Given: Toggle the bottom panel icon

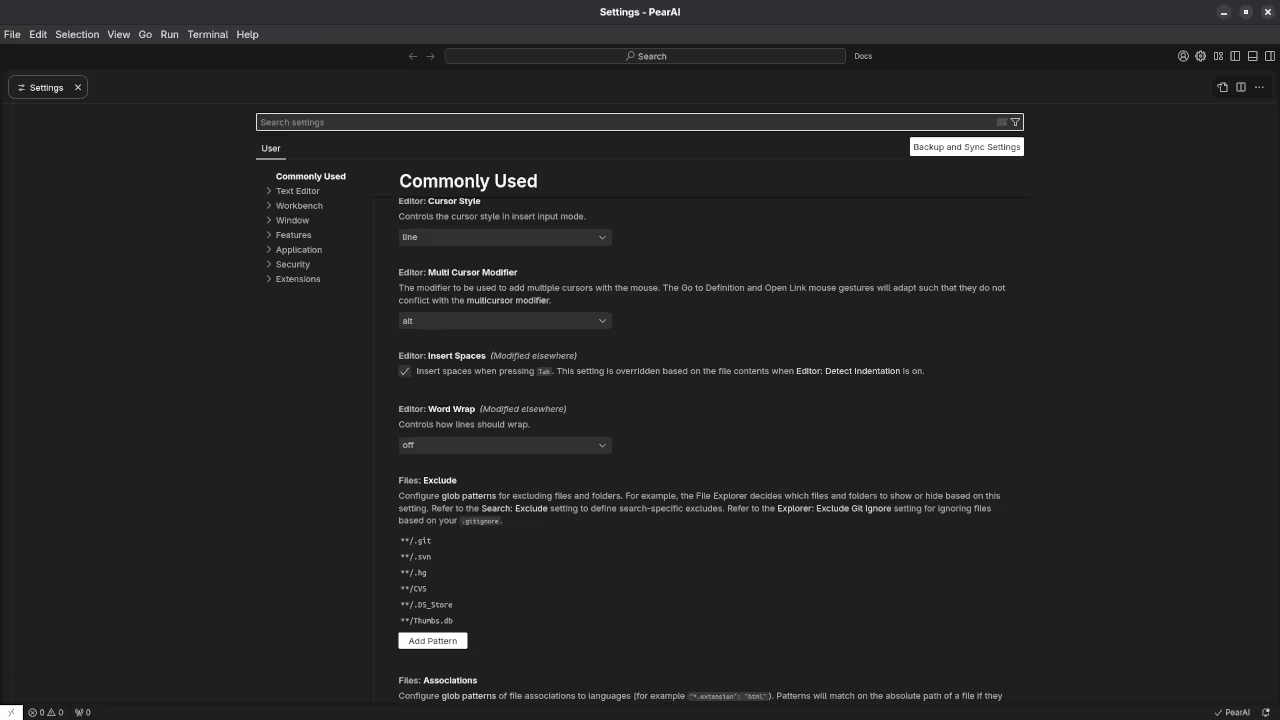Looking at the screenshot, I should [1252, 56].
